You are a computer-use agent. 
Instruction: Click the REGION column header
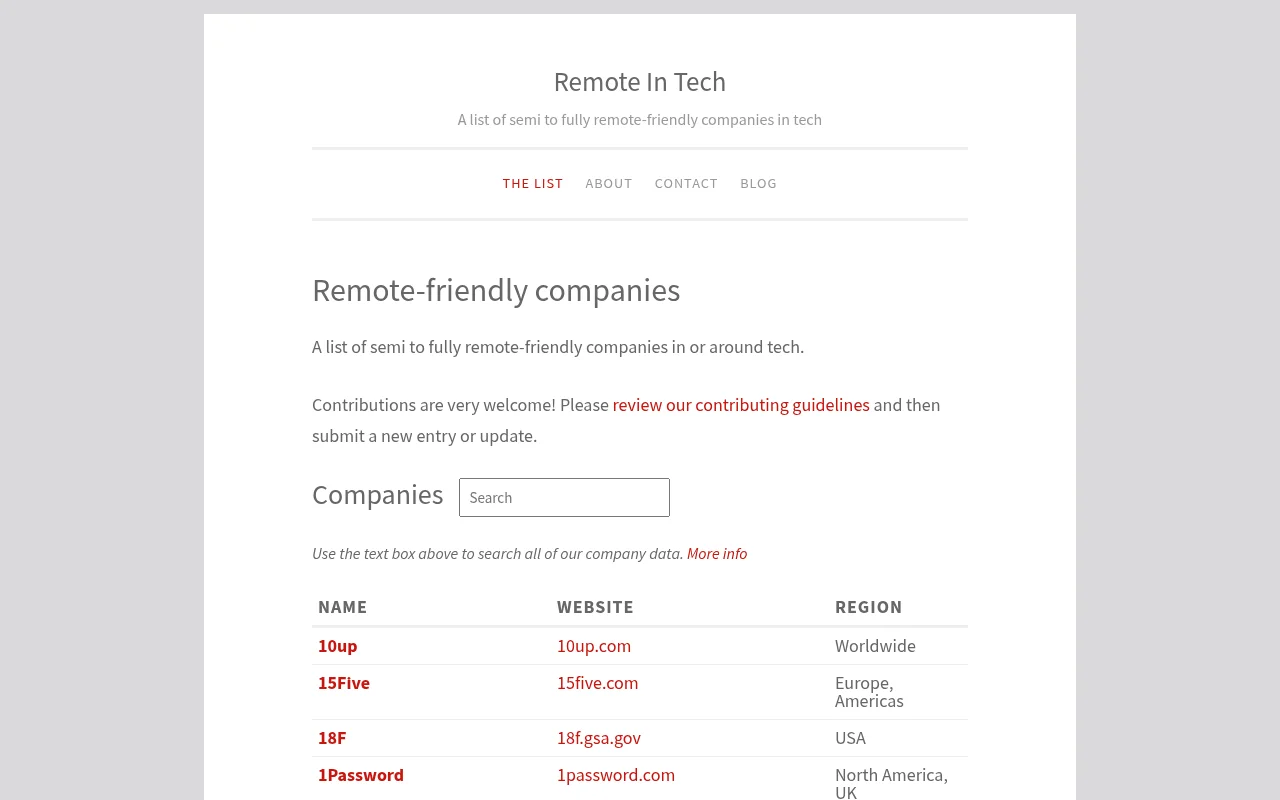point(869,607)
